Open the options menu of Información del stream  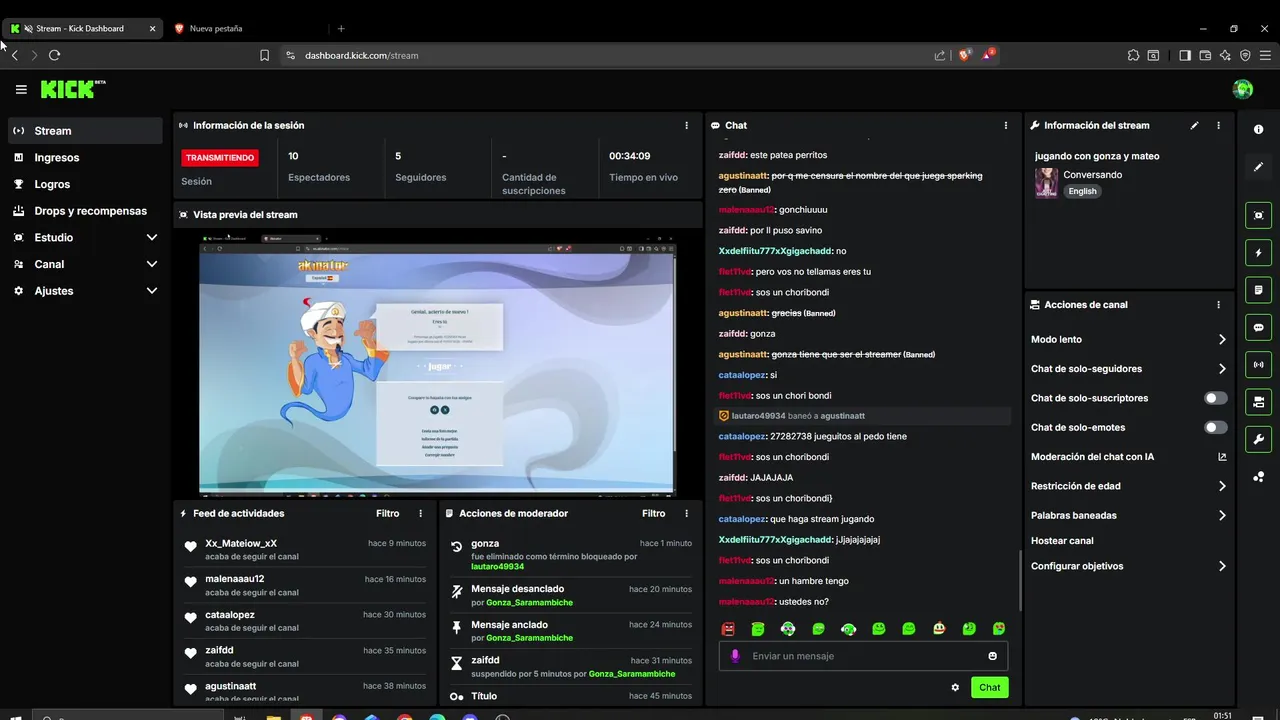coord(1218,126)
